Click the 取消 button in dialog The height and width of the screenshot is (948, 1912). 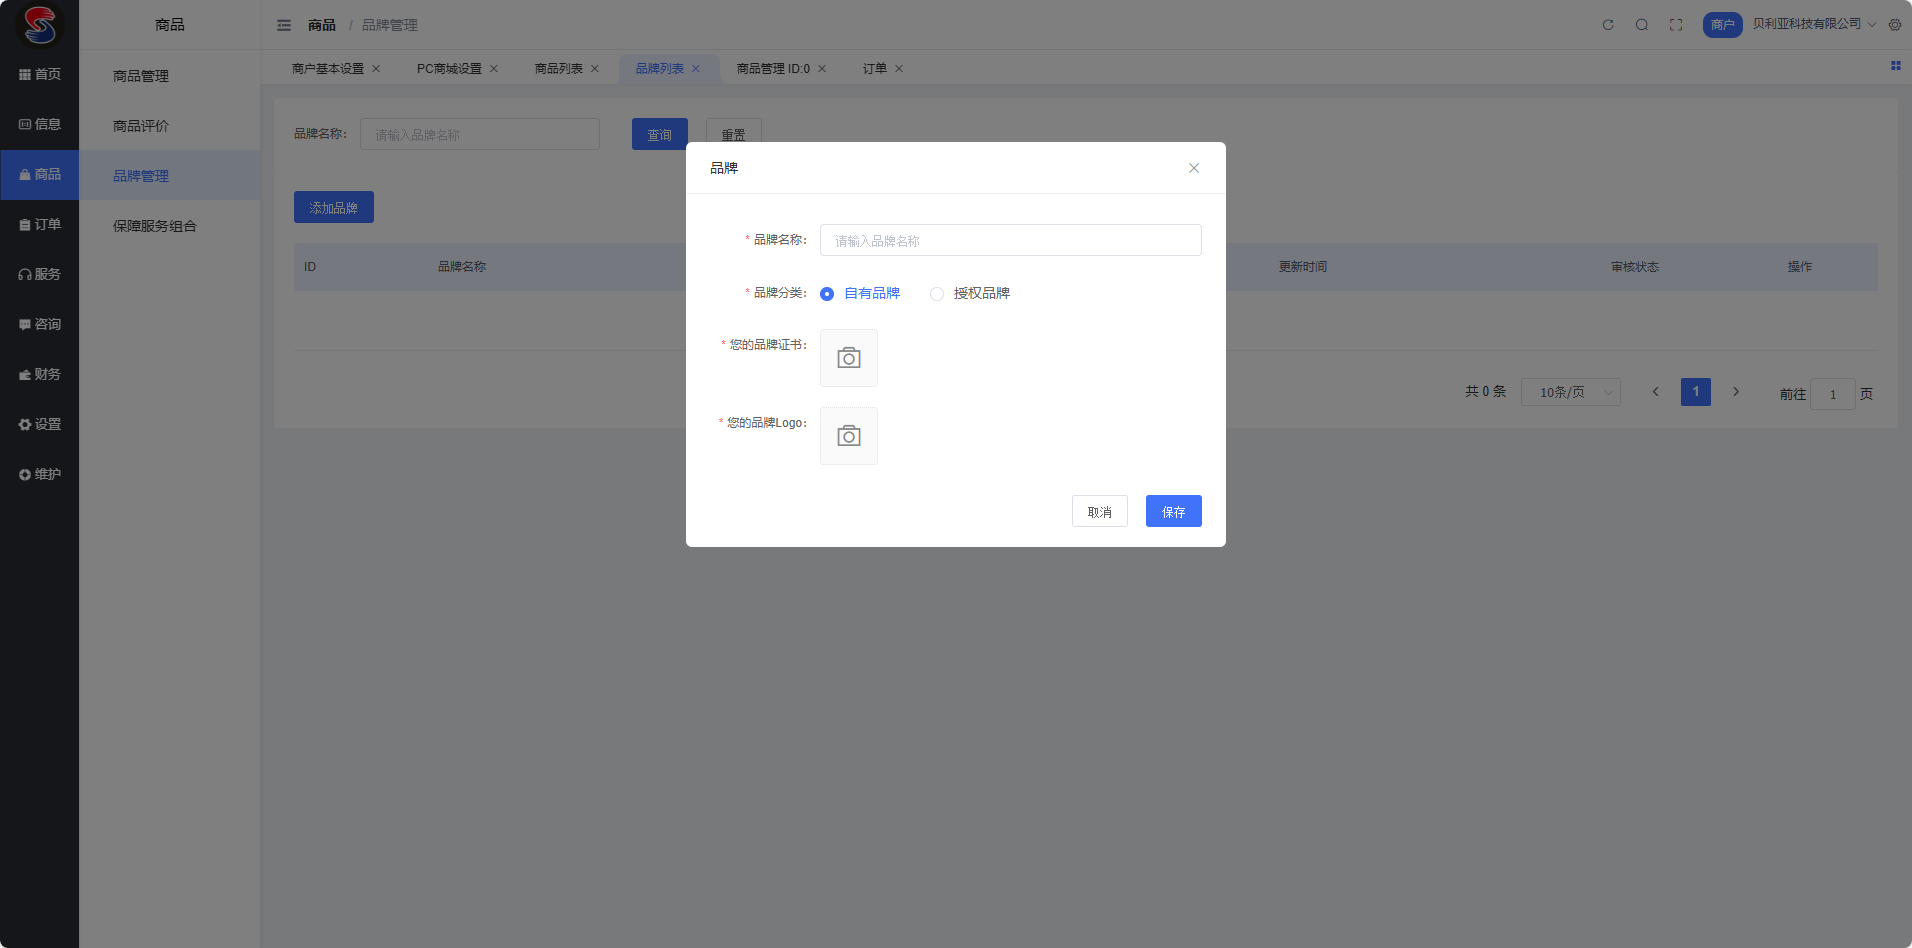(1099, 512)
